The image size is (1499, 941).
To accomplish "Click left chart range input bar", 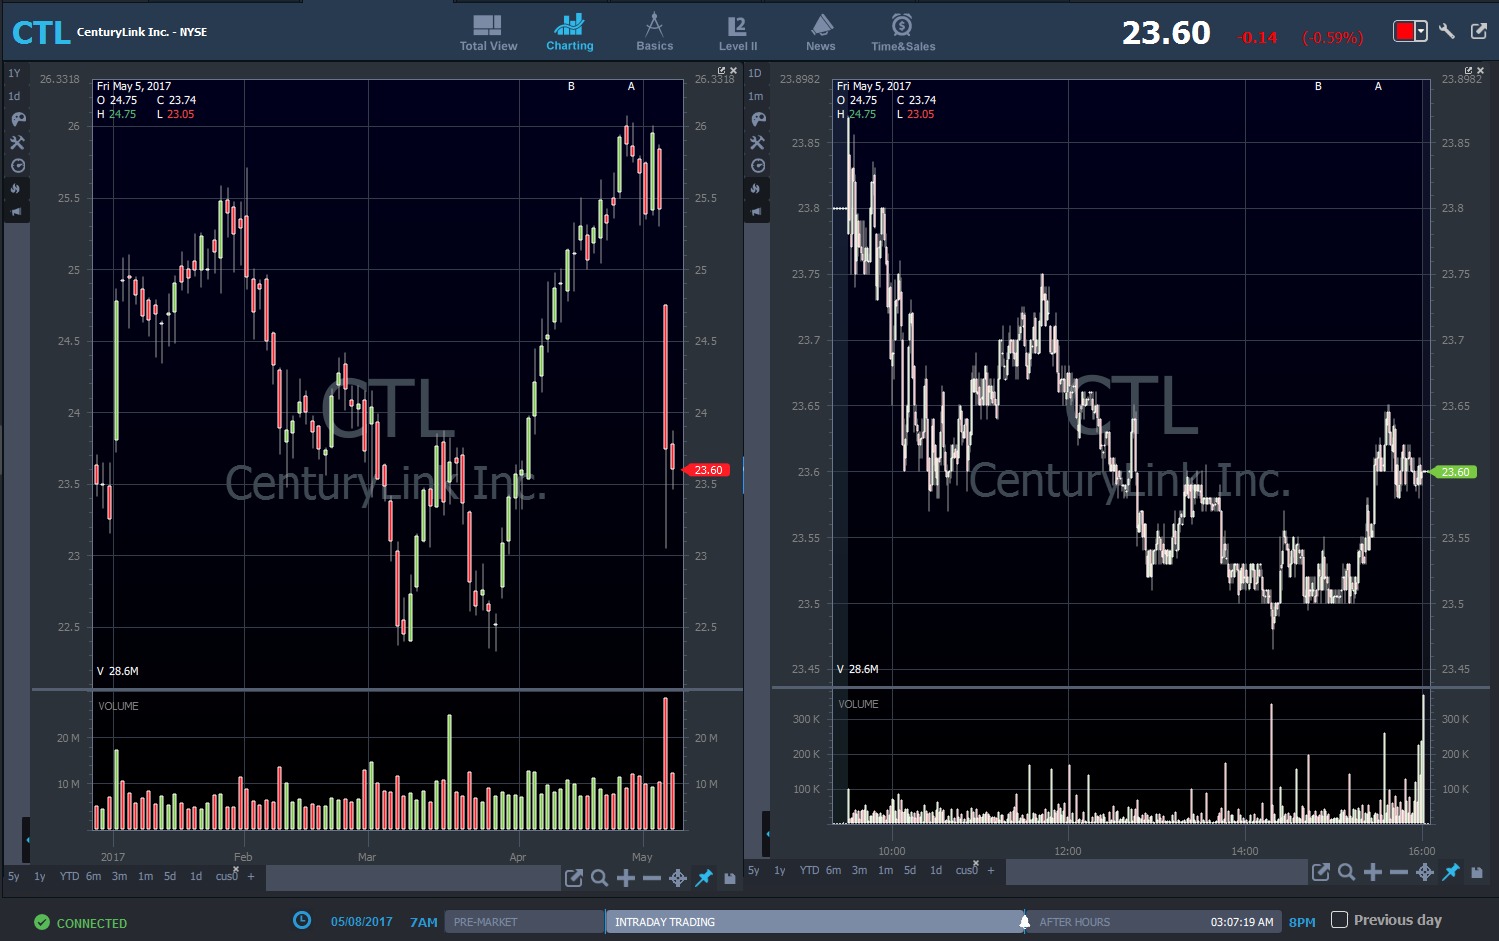I will (413, 877).
